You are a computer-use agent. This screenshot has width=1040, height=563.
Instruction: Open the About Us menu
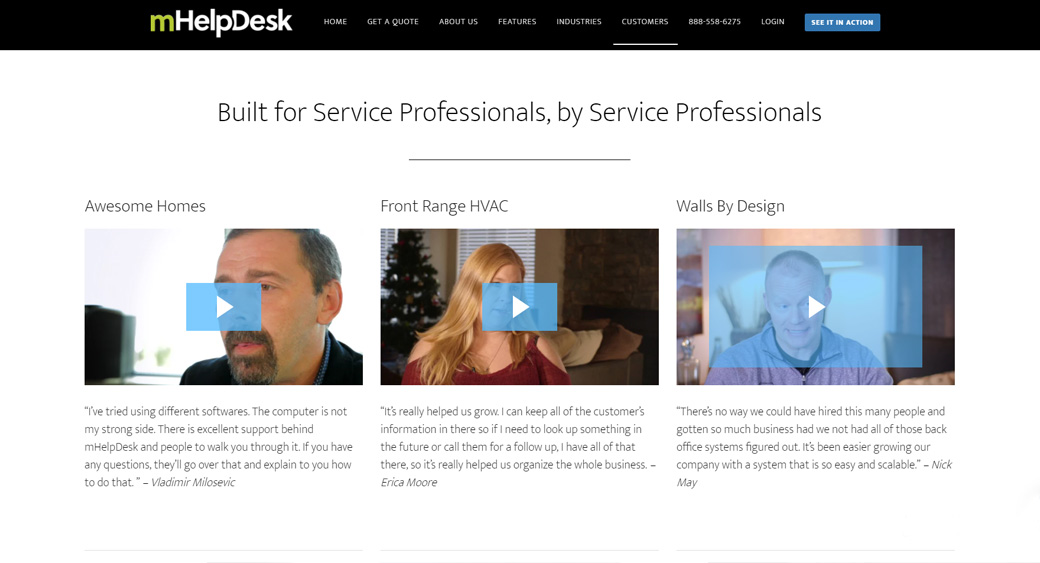click(x=458, y=22)
